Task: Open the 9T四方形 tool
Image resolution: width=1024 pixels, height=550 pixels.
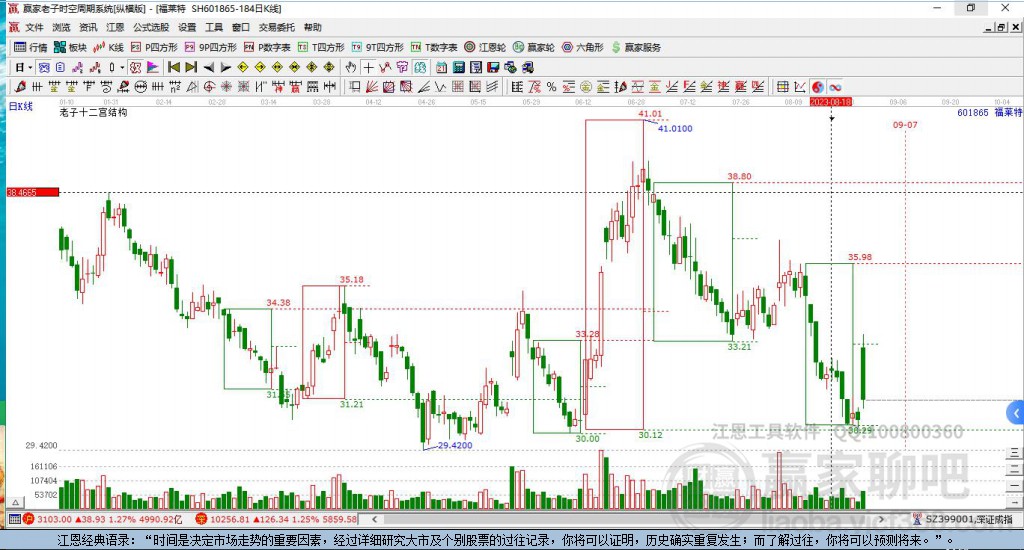Action: [x=377, y=47]
